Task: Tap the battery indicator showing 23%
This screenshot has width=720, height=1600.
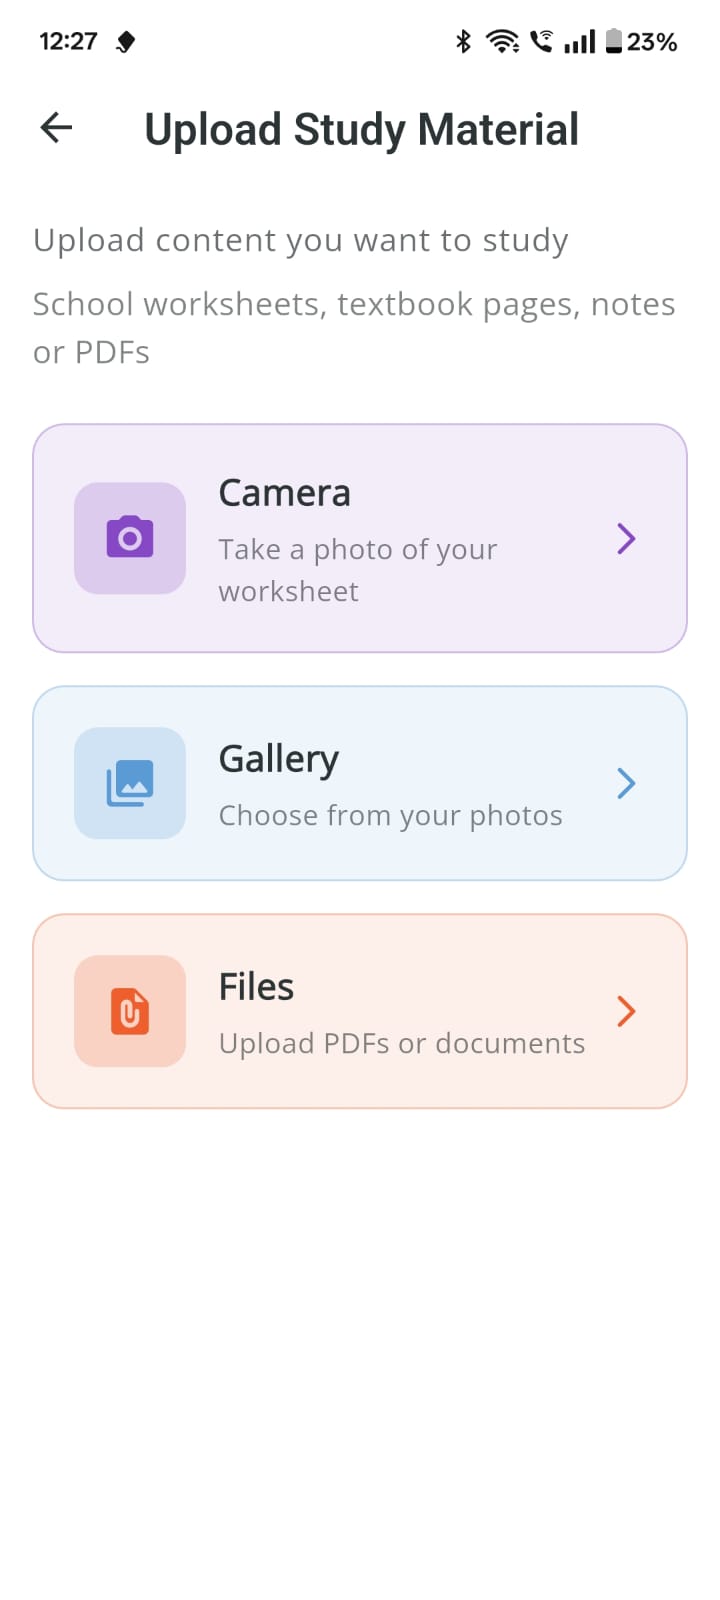Action: point(632,41)
